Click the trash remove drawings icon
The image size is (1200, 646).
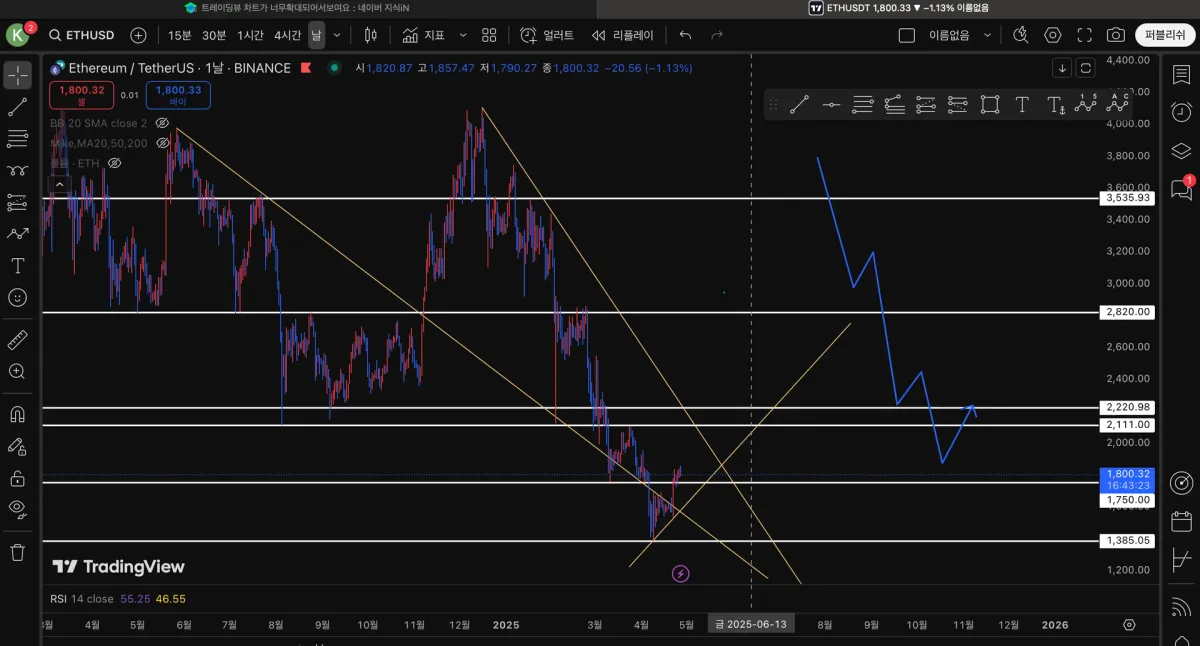click(x=17, y=551)
